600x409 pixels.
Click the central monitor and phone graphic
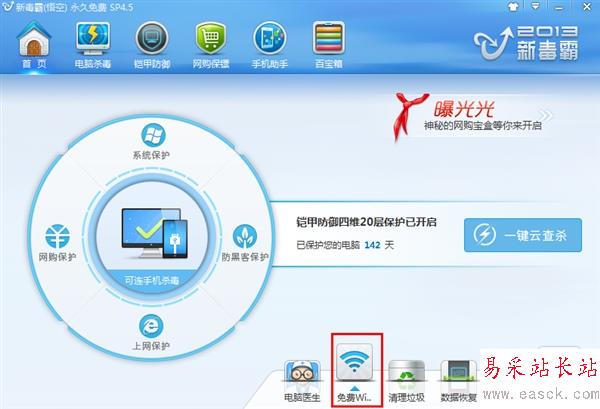coord(155,233)
